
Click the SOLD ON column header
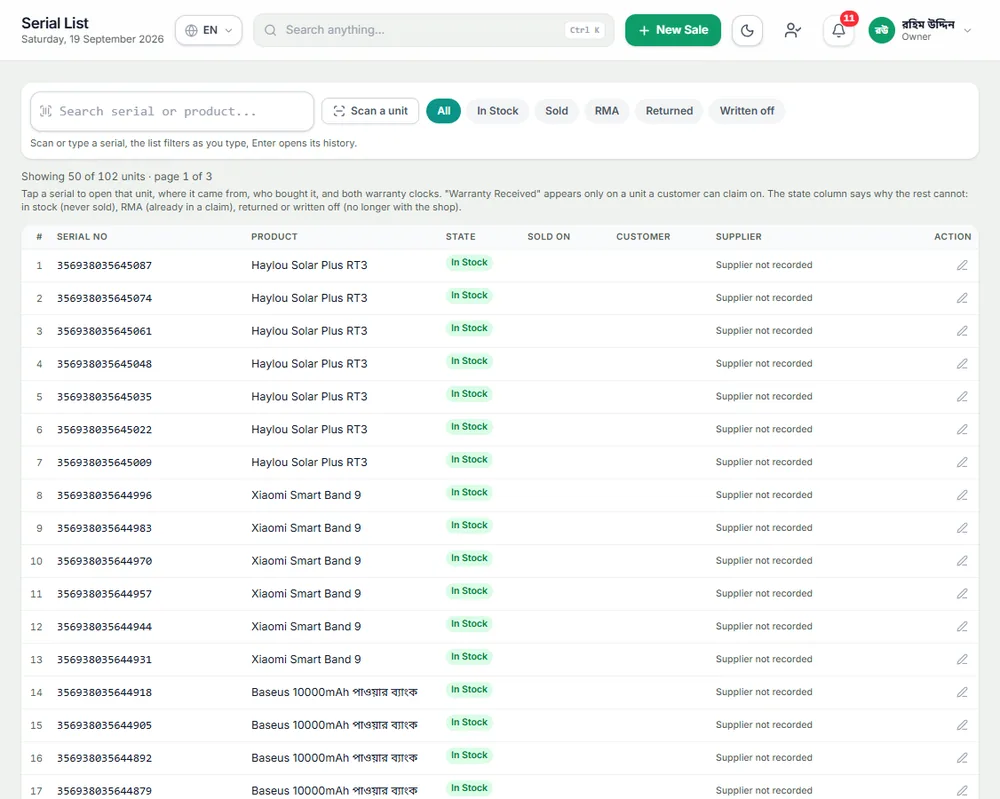pos(548,237)
